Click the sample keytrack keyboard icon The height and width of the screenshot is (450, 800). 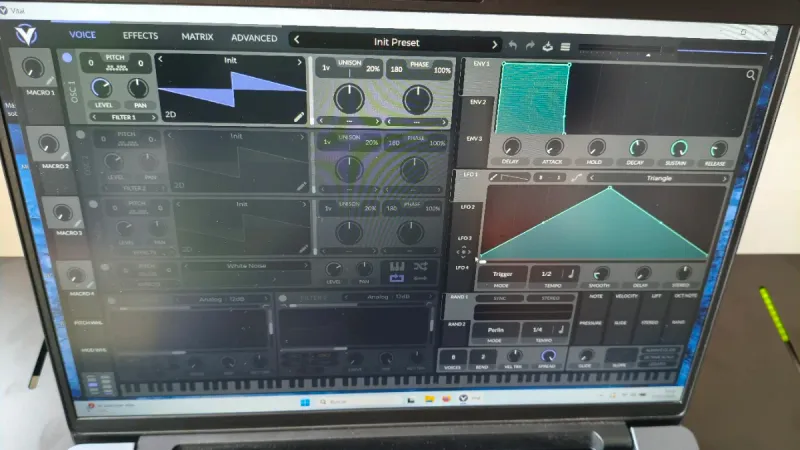397,266
